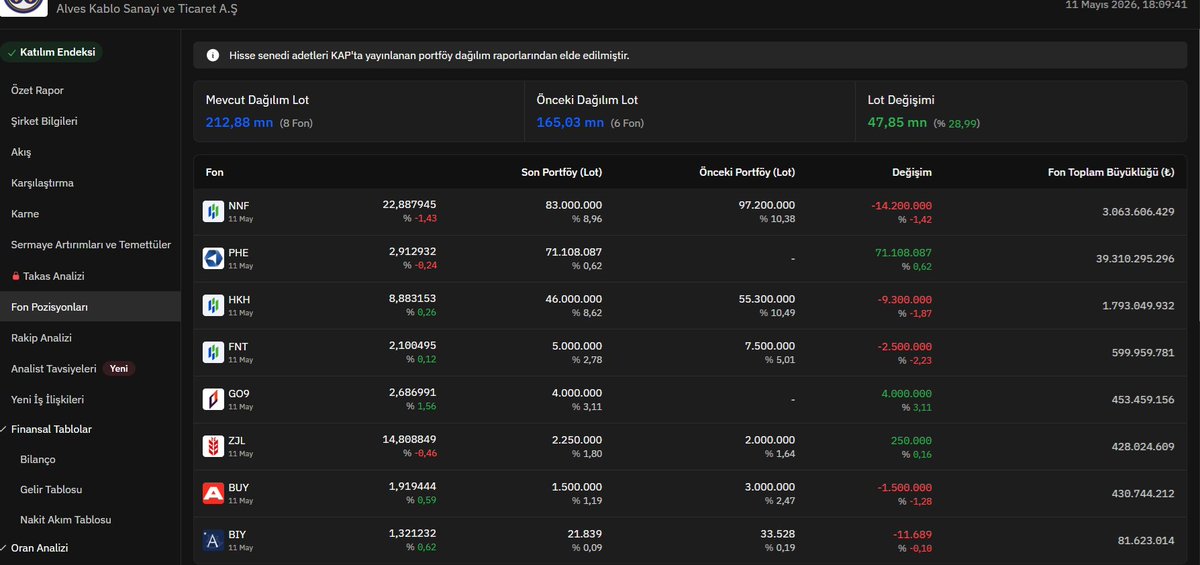
Task: Click the BUY change value -1.500.000
Action: tap(904, 487)
